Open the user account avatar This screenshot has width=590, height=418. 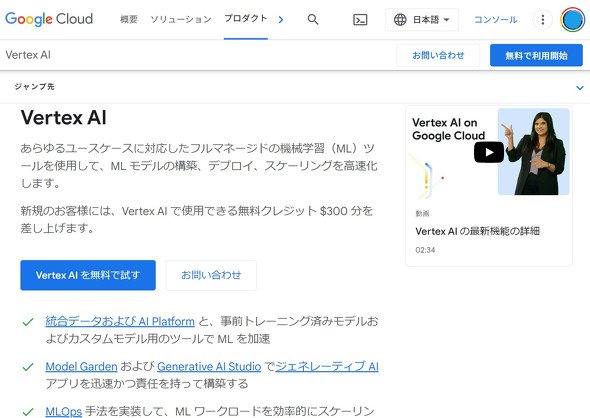(572, 20)
